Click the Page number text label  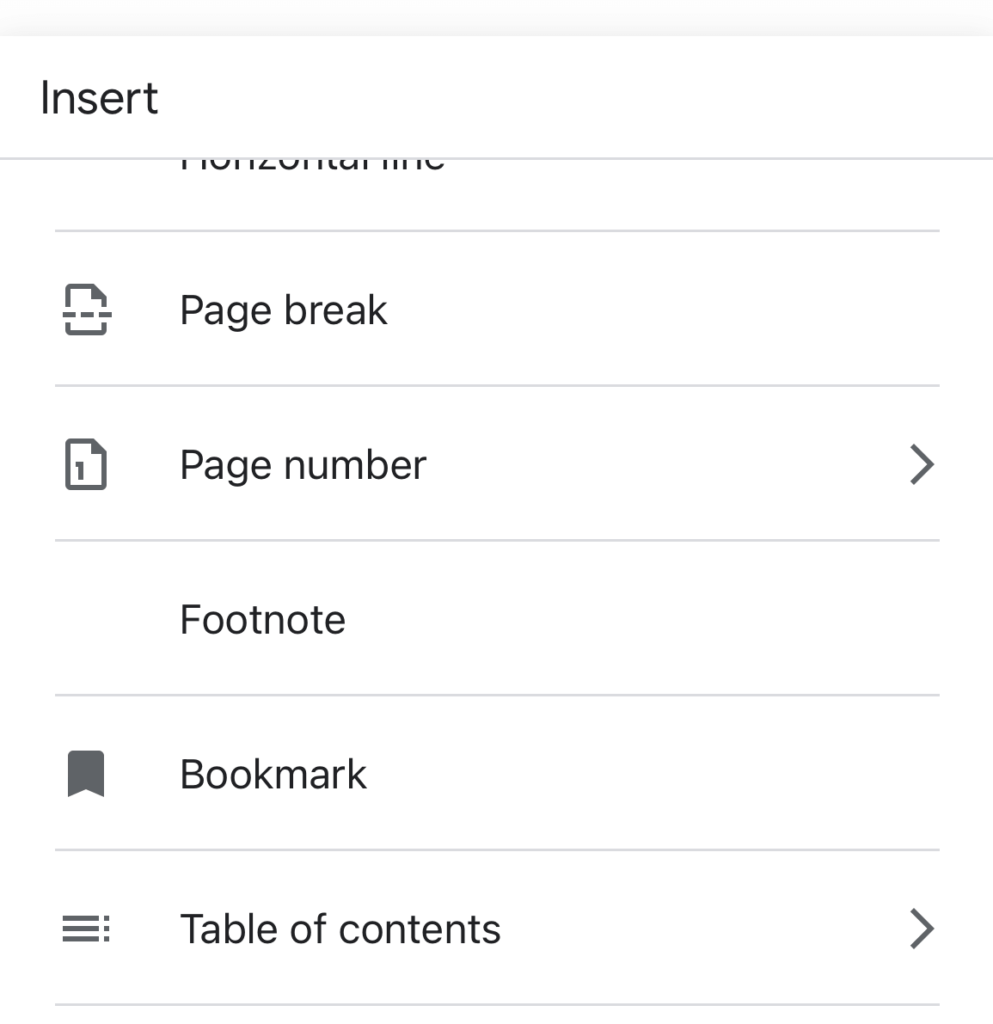pos(303,464)
